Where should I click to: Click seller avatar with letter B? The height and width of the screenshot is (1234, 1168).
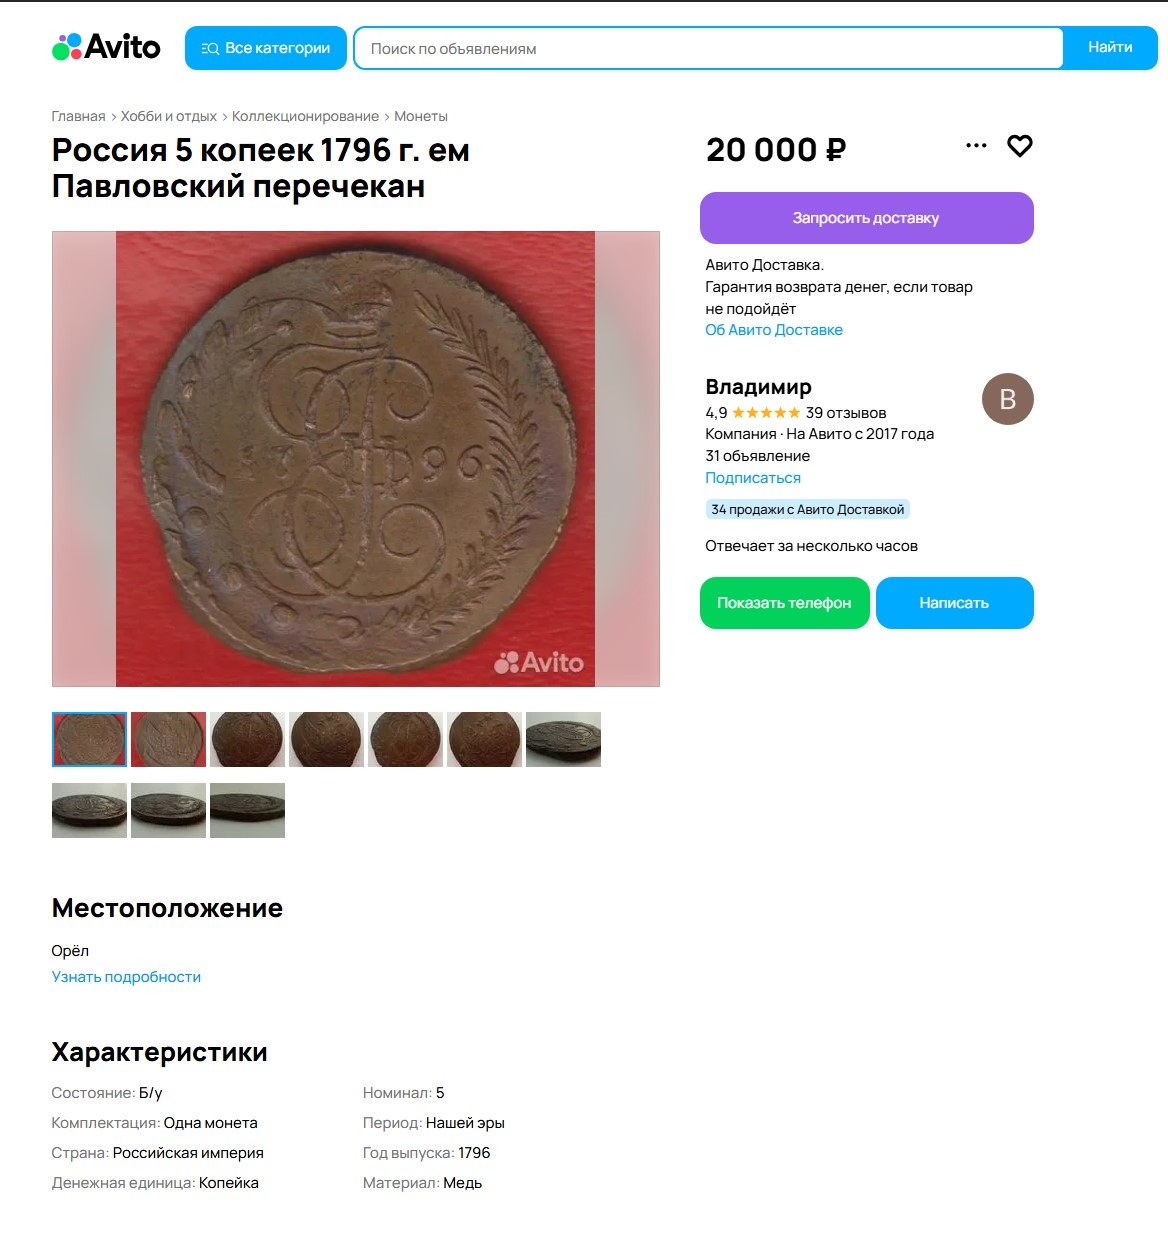click(x=1007, y=399)
